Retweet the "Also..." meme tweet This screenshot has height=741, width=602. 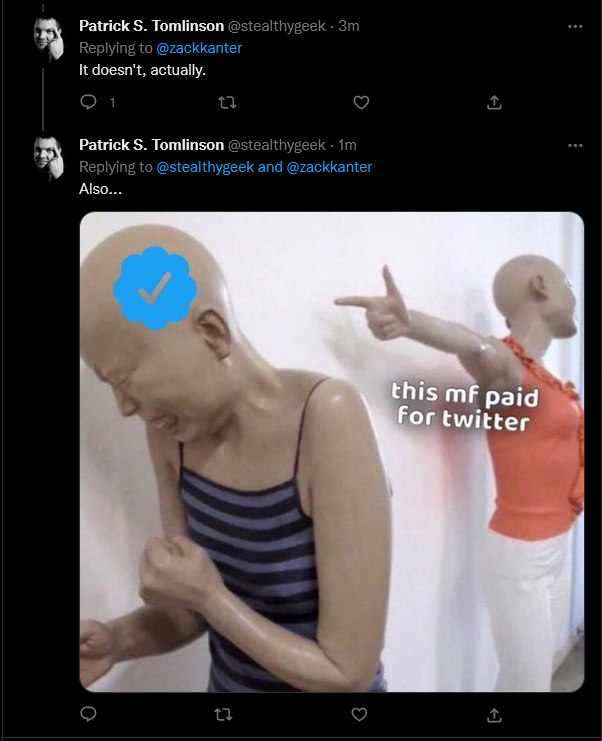[224, 714]
